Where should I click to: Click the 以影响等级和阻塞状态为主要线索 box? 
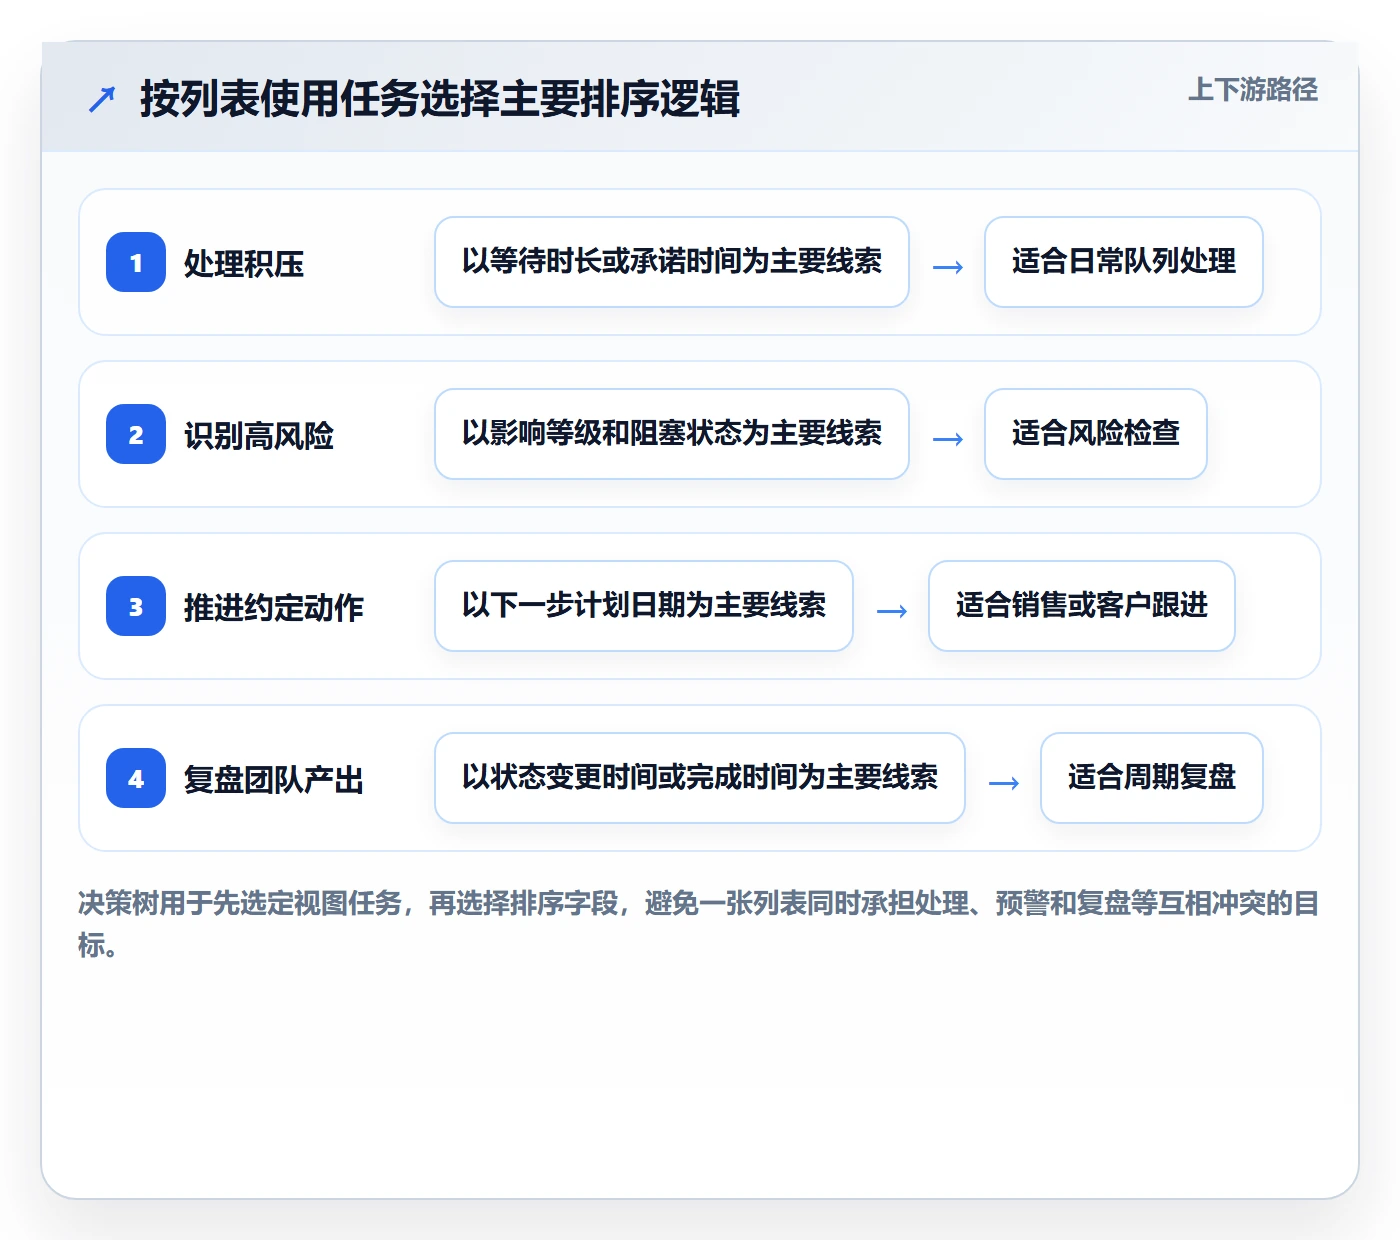point(672,434)
